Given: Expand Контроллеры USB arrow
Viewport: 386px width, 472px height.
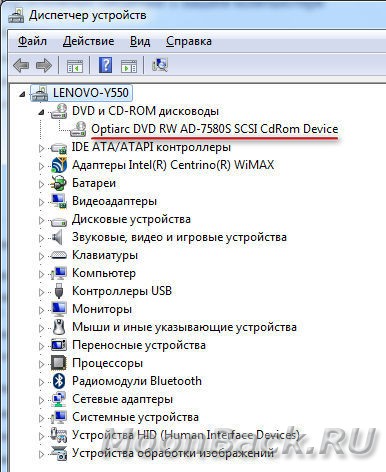Looking at the screenshot, I should click(x=41, y=292).
